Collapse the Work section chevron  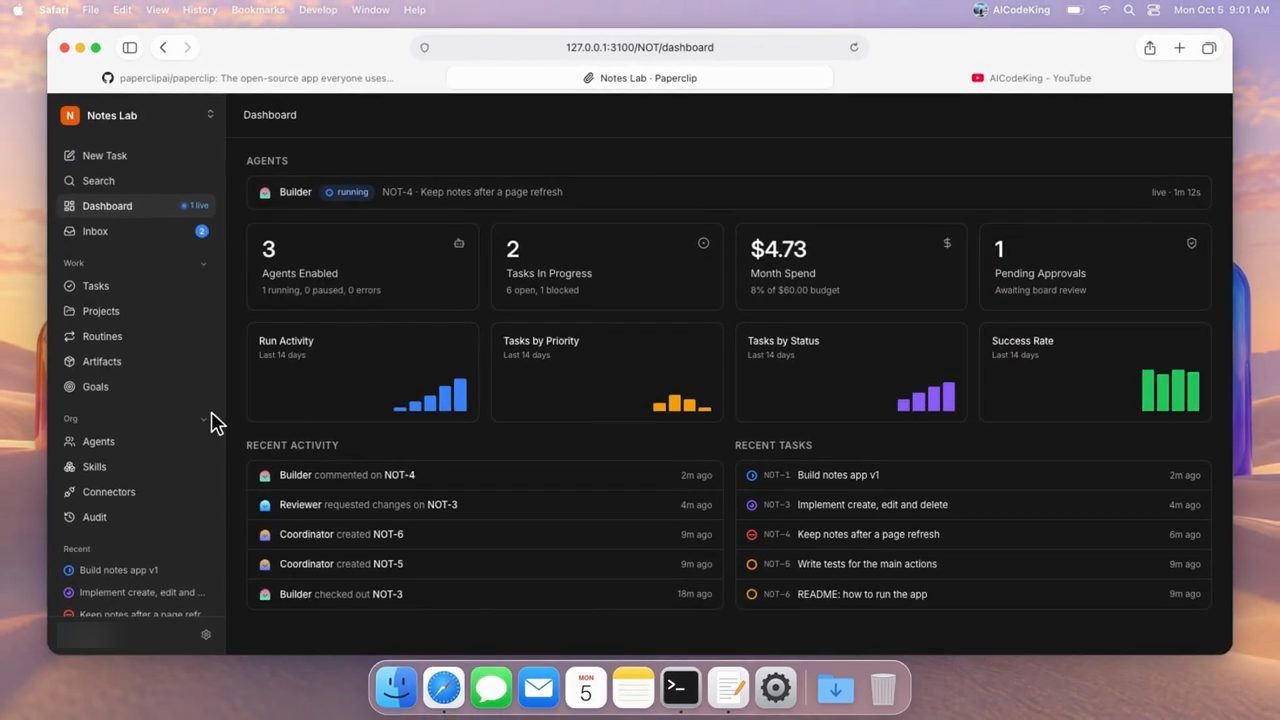204,264
